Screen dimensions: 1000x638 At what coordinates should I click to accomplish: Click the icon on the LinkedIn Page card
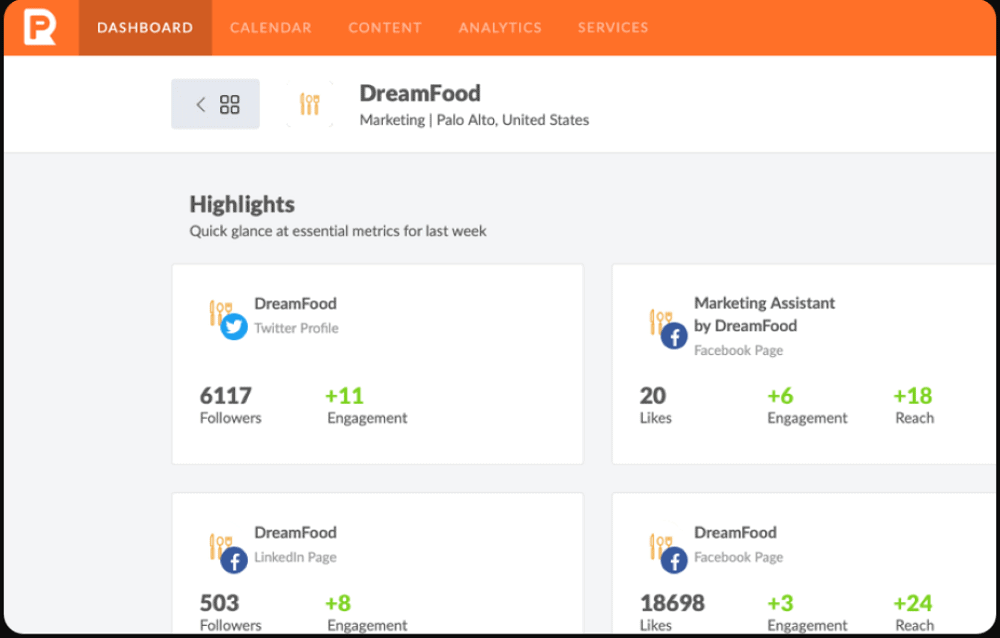click(234, 560)
